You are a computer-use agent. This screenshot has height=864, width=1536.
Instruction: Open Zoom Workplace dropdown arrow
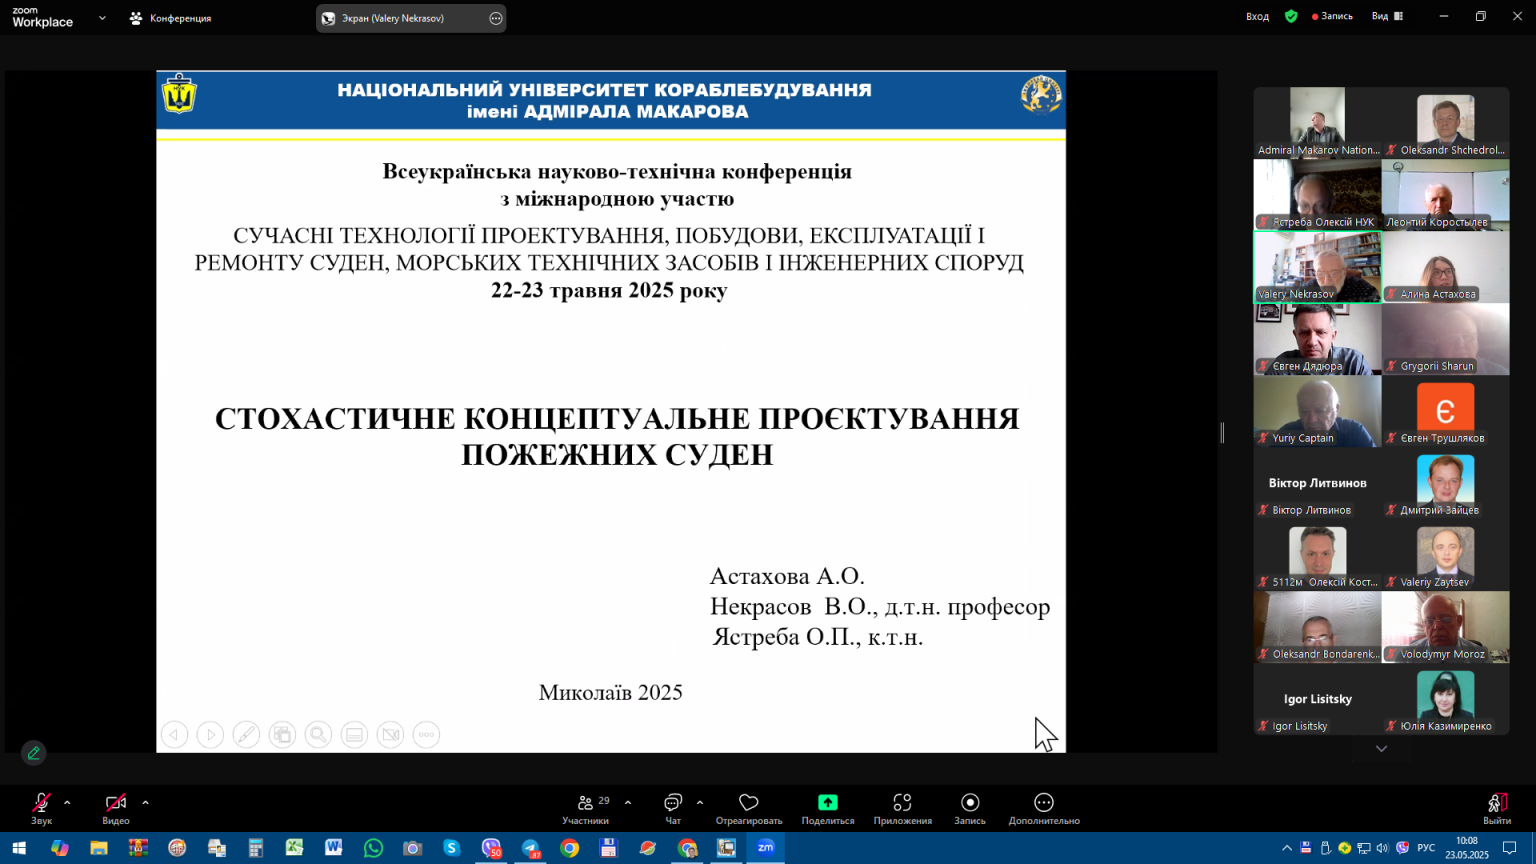point(102,18)
